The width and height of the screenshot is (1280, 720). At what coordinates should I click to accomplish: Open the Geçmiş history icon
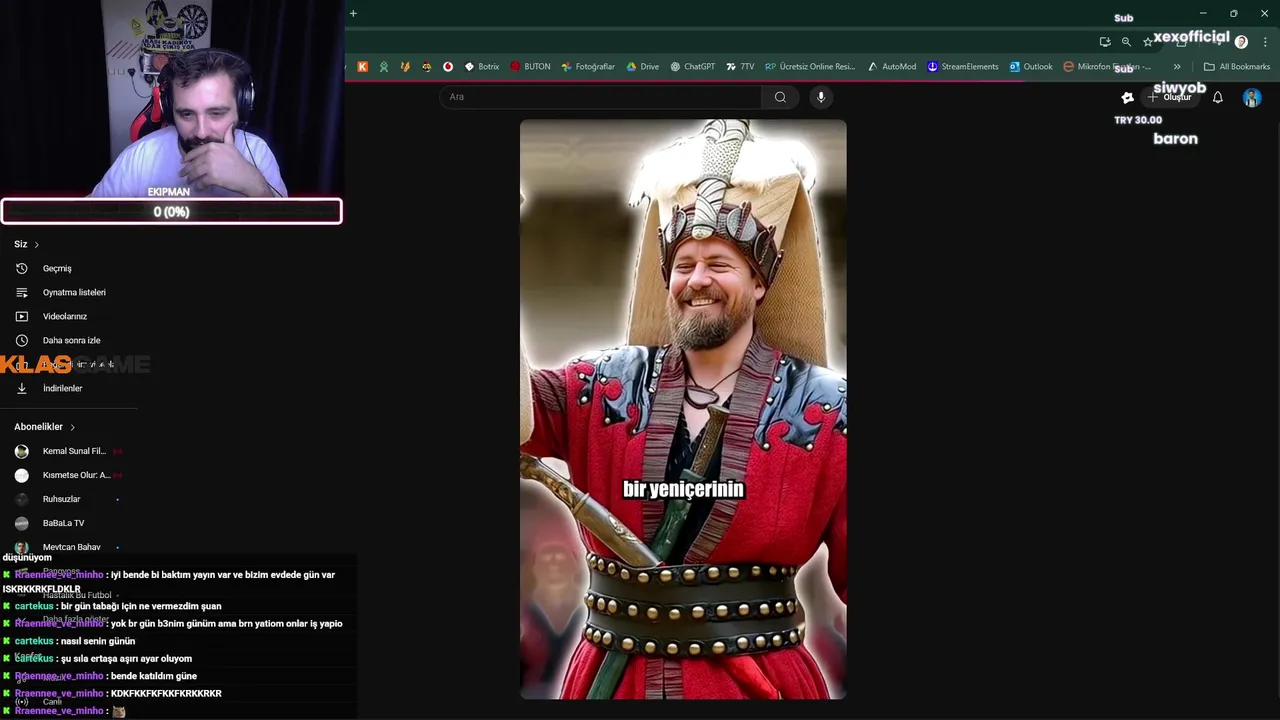click(22, 268)
